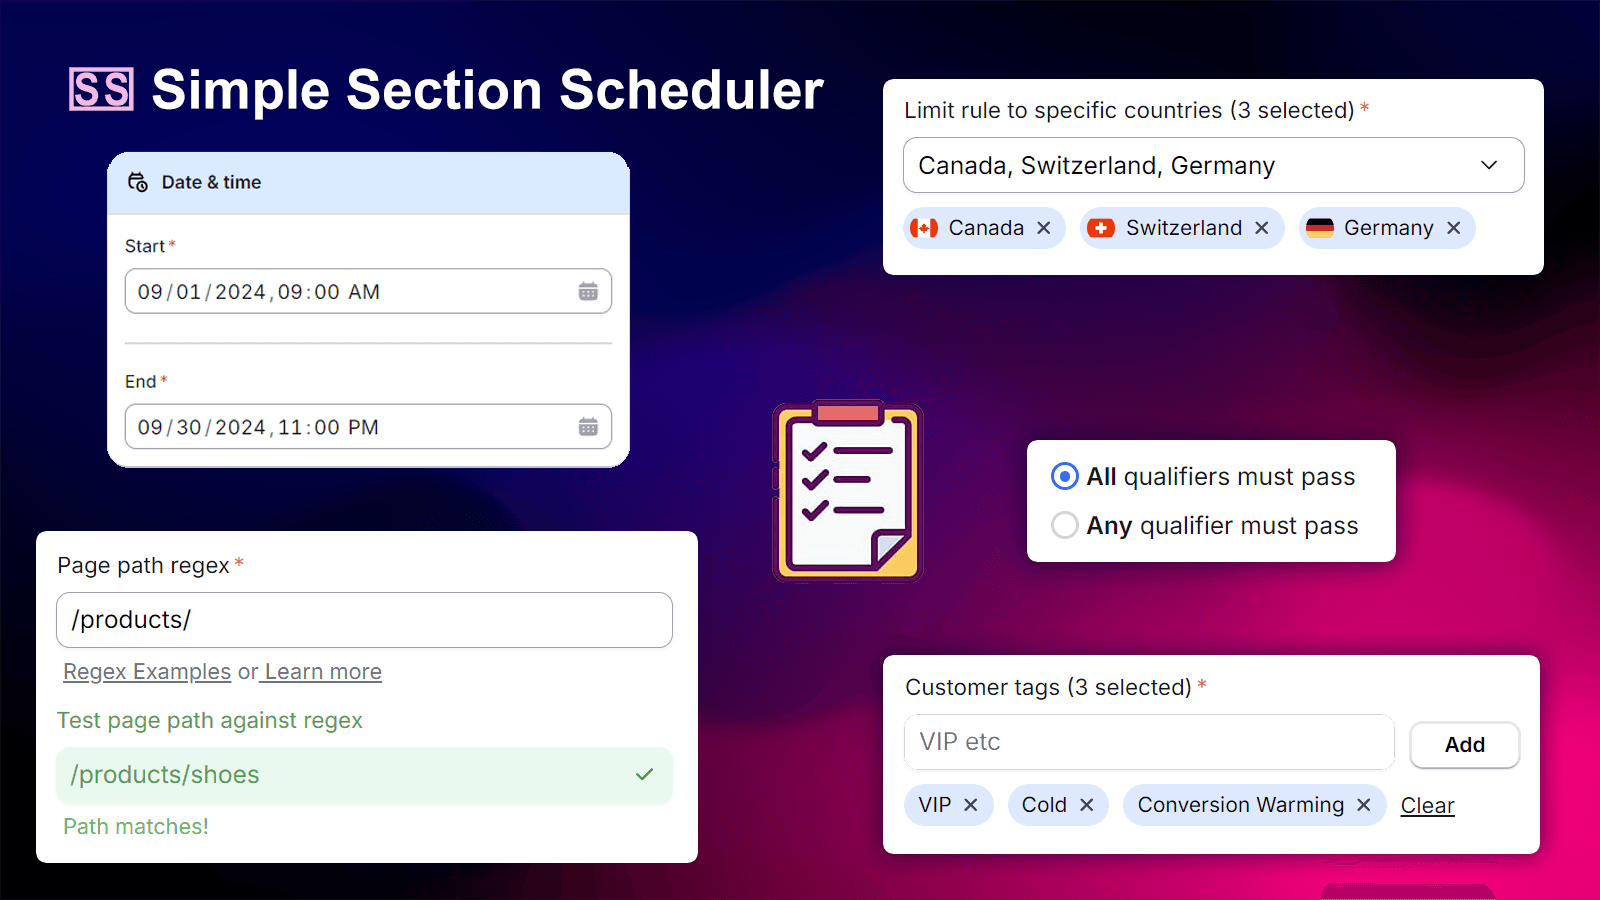Select 'Any qualifier must pass'
Screen dimensions: 1600x900
point(1064,525)
